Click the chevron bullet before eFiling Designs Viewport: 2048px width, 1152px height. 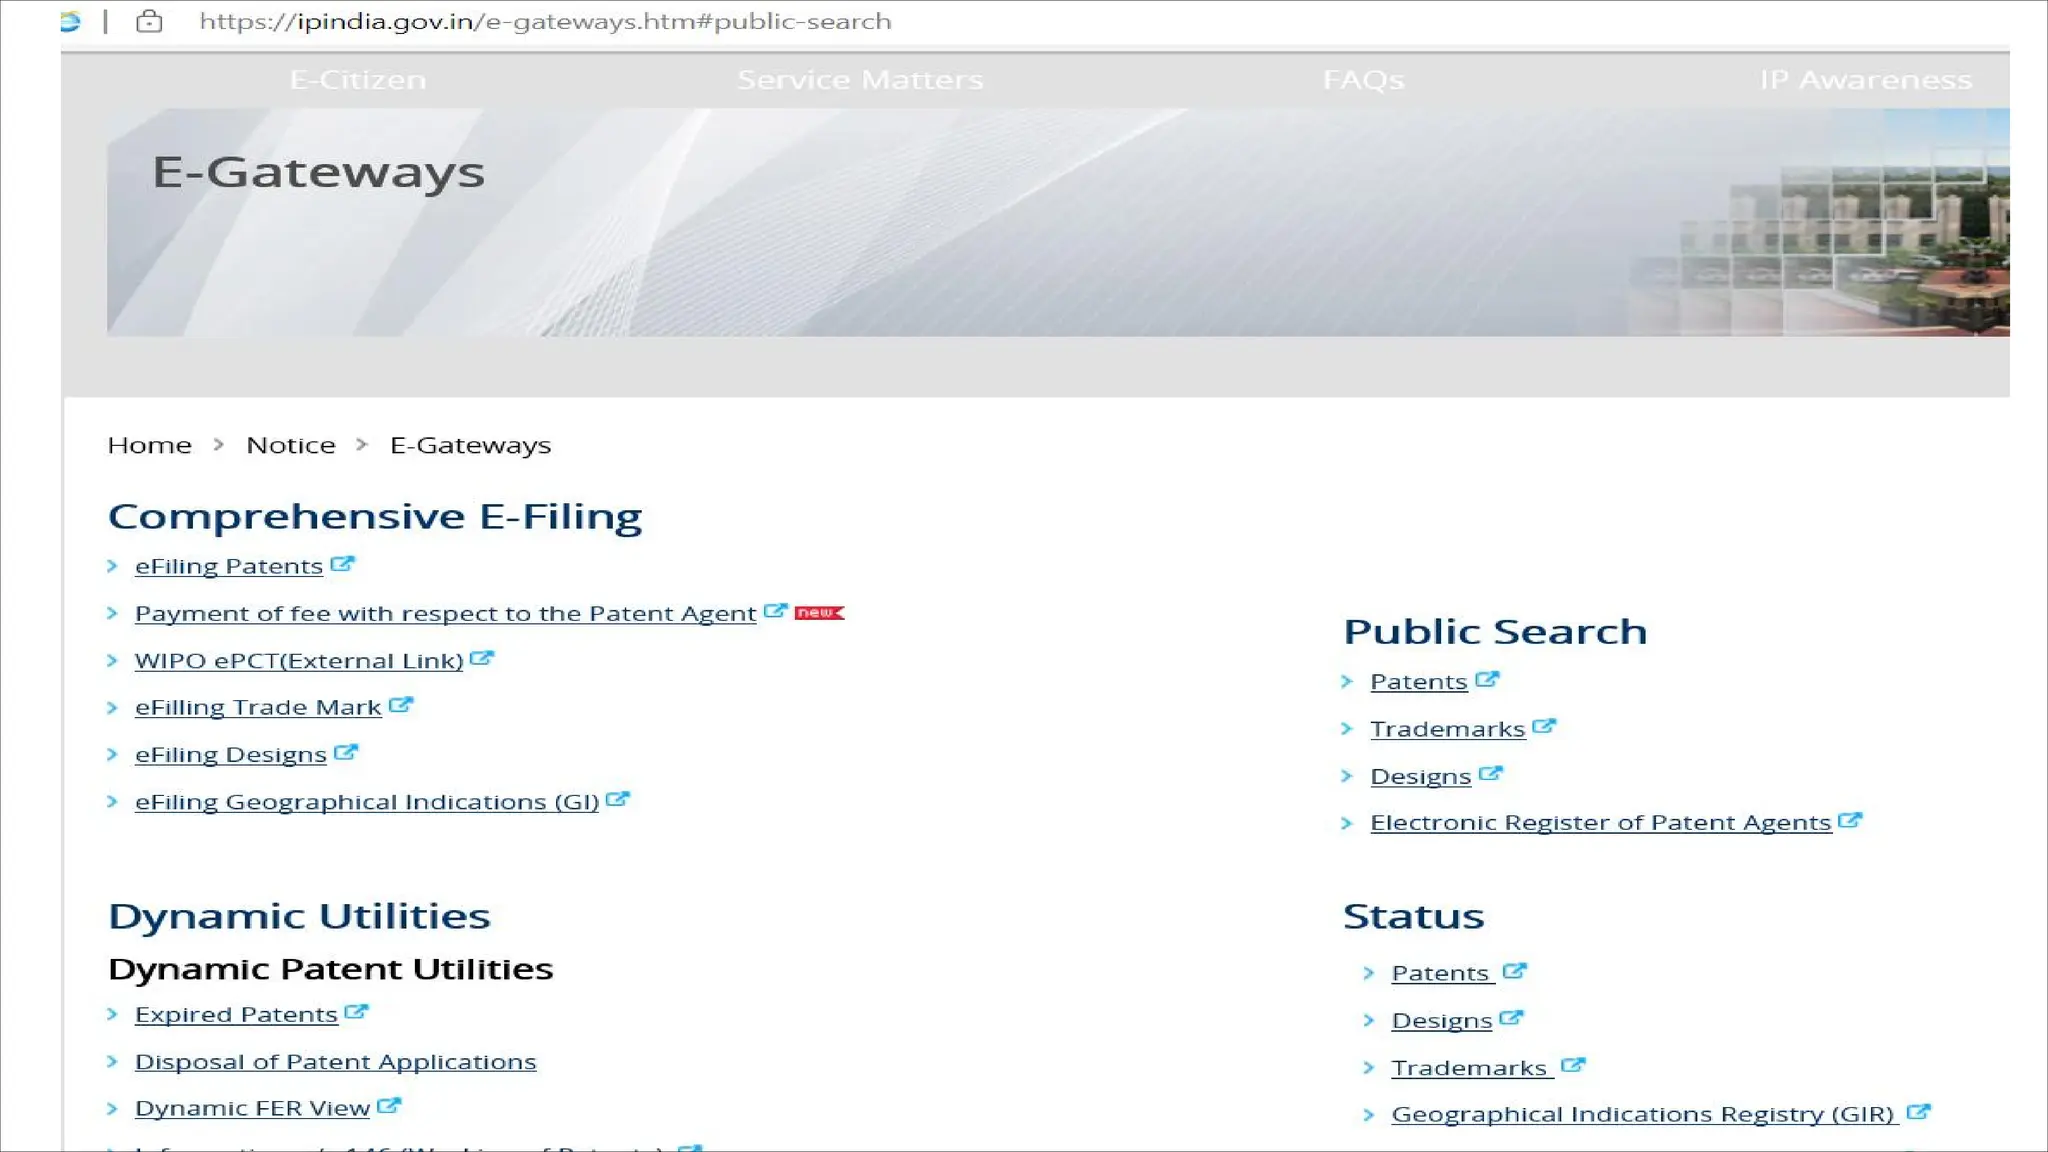pos(113,755)
